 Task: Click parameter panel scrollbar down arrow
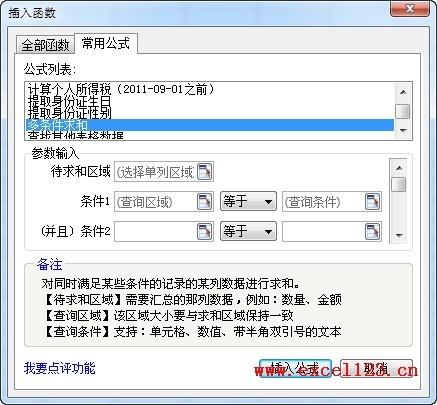399,236
